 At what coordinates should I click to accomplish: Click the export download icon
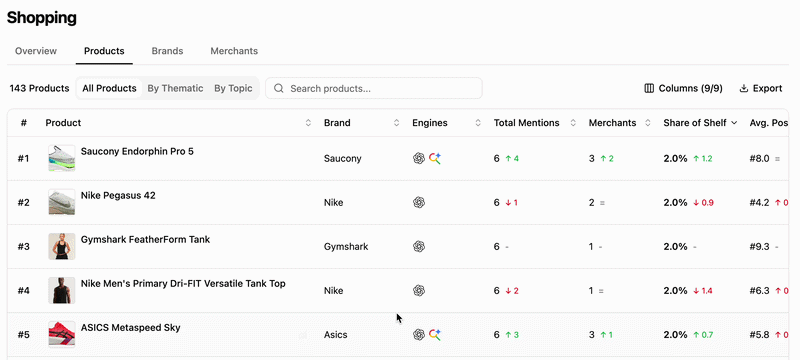pos(744,88)
